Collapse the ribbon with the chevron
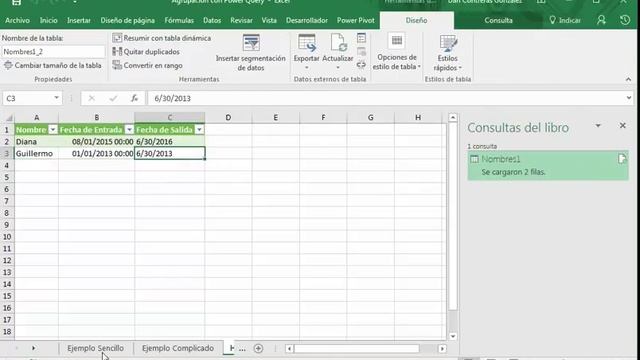This screenshot has width=640, height=360. pos(628,79)
